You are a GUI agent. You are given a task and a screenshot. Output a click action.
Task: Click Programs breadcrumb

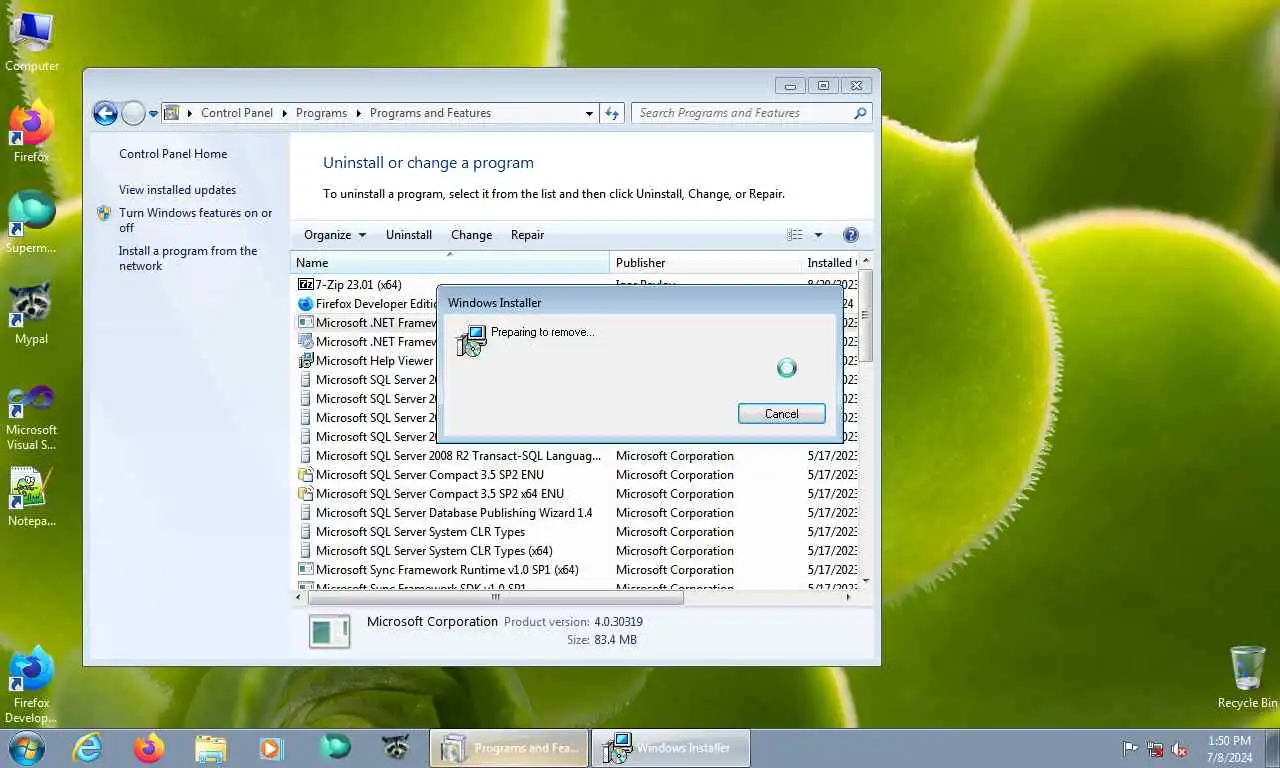[321, 113]
